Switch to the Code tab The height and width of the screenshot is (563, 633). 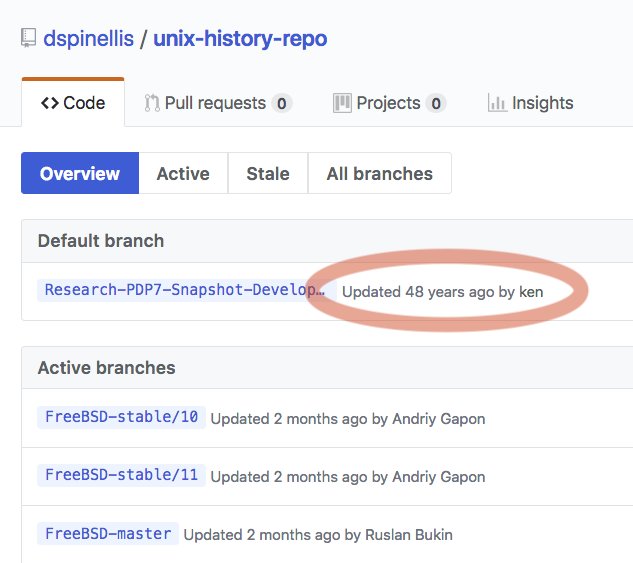pyautogui.click(x=73, y=103)
